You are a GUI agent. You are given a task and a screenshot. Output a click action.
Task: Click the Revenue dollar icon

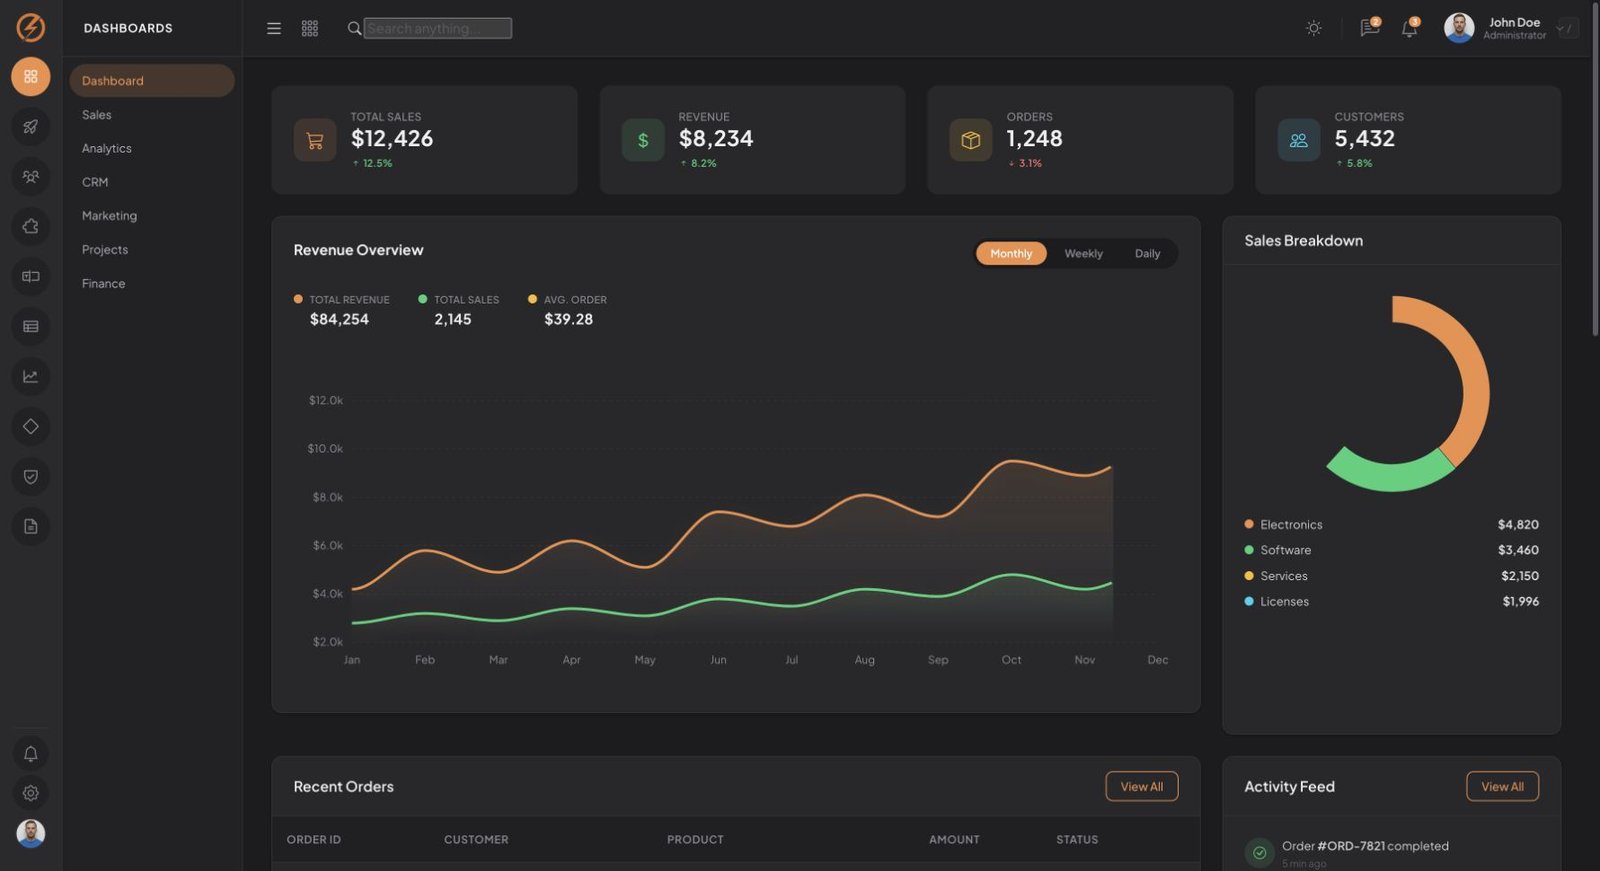pos(643,140)
